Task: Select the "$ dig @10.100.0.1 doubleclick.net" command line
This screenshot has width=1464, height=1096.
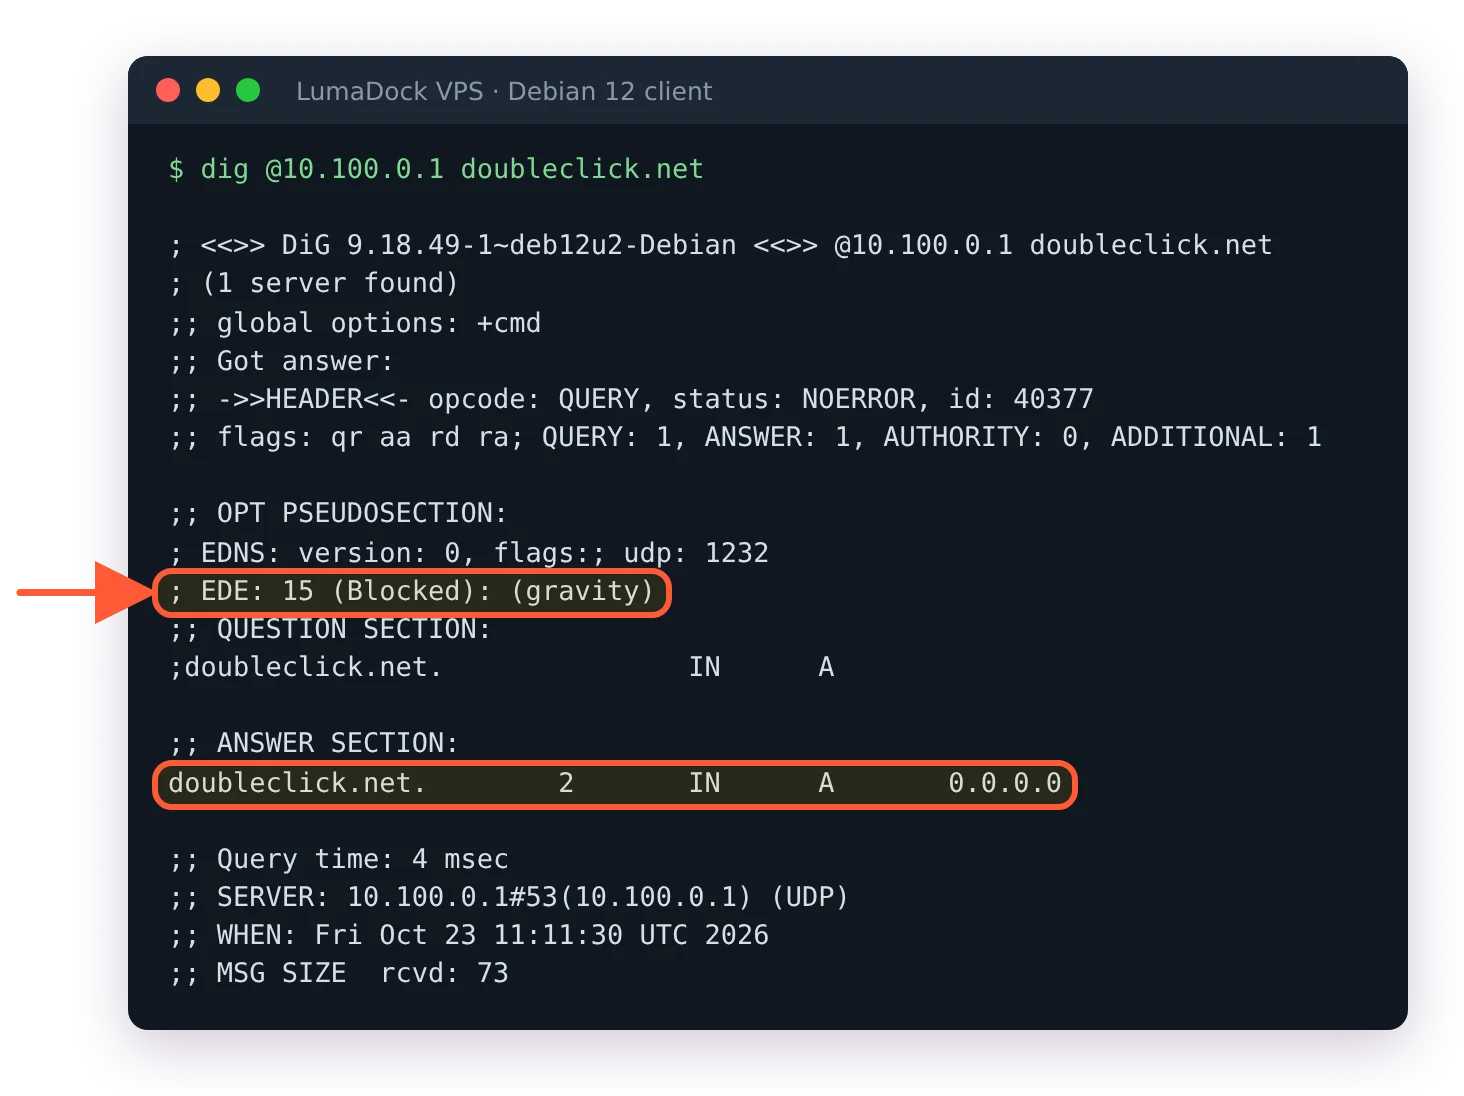Action: [436, 169]
